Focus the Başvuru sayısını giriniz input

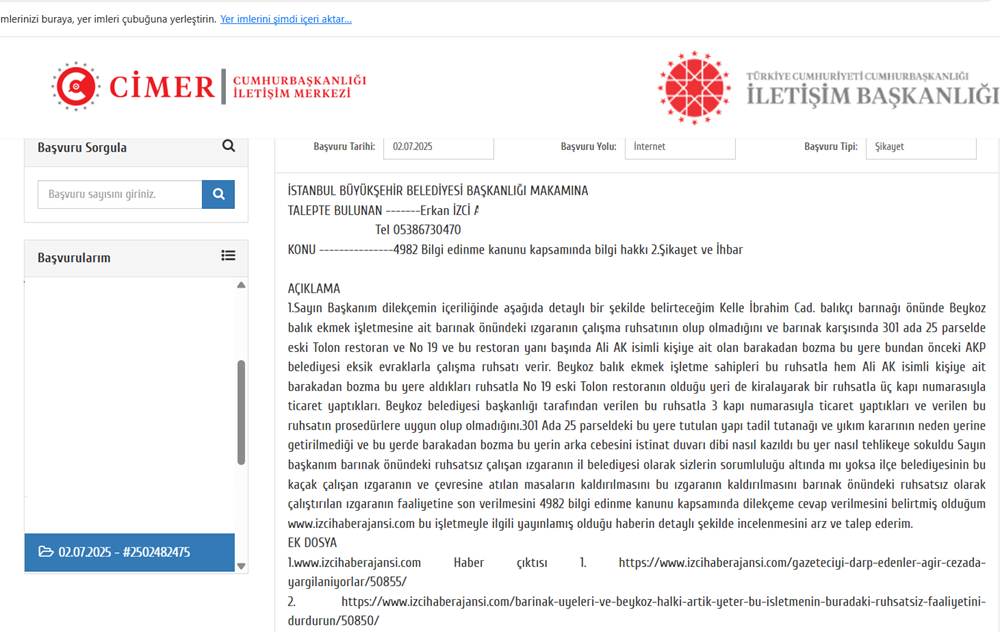pos(119,194)
